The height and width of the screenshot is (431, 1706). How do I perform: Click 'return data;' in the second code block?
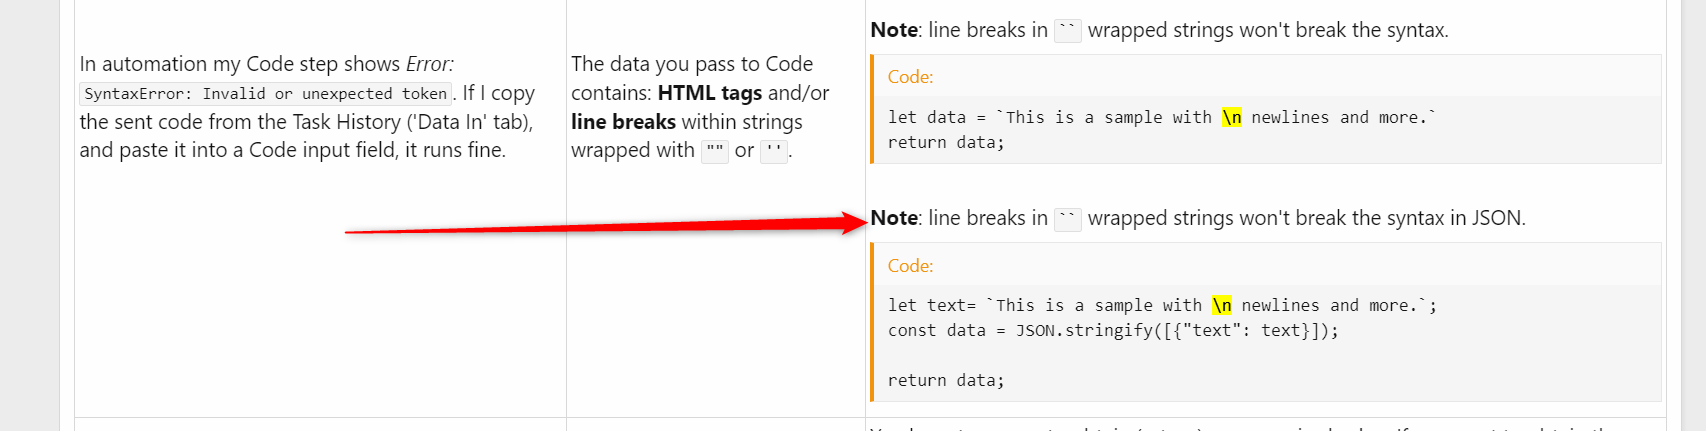tap(946, 381)
